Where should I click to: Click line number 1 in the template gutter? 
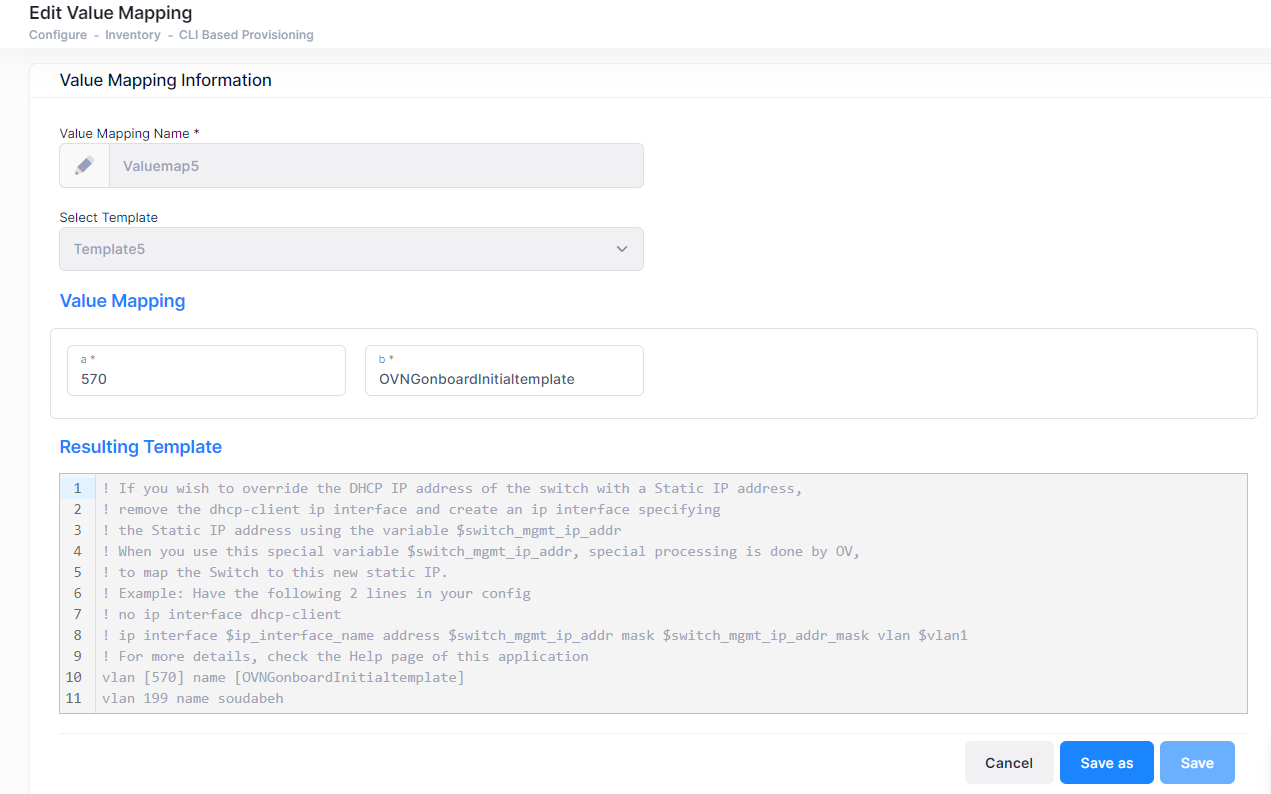[x=77, y=489]
